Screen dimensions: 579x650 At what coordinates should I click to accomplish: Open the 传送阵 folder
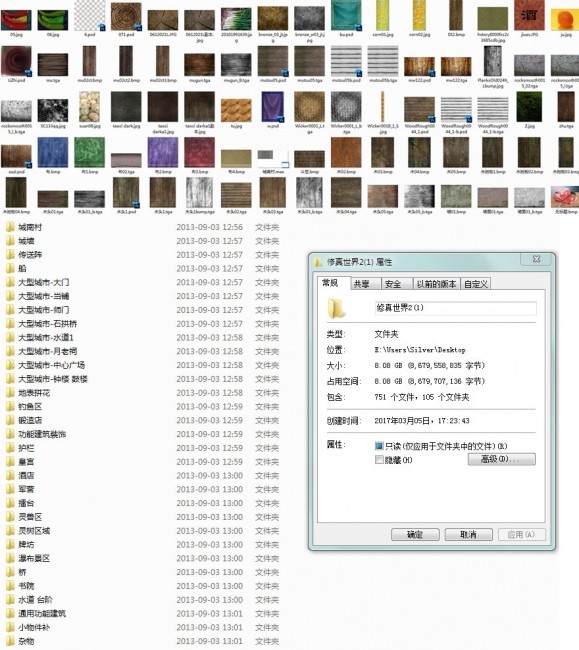[30, 255]
